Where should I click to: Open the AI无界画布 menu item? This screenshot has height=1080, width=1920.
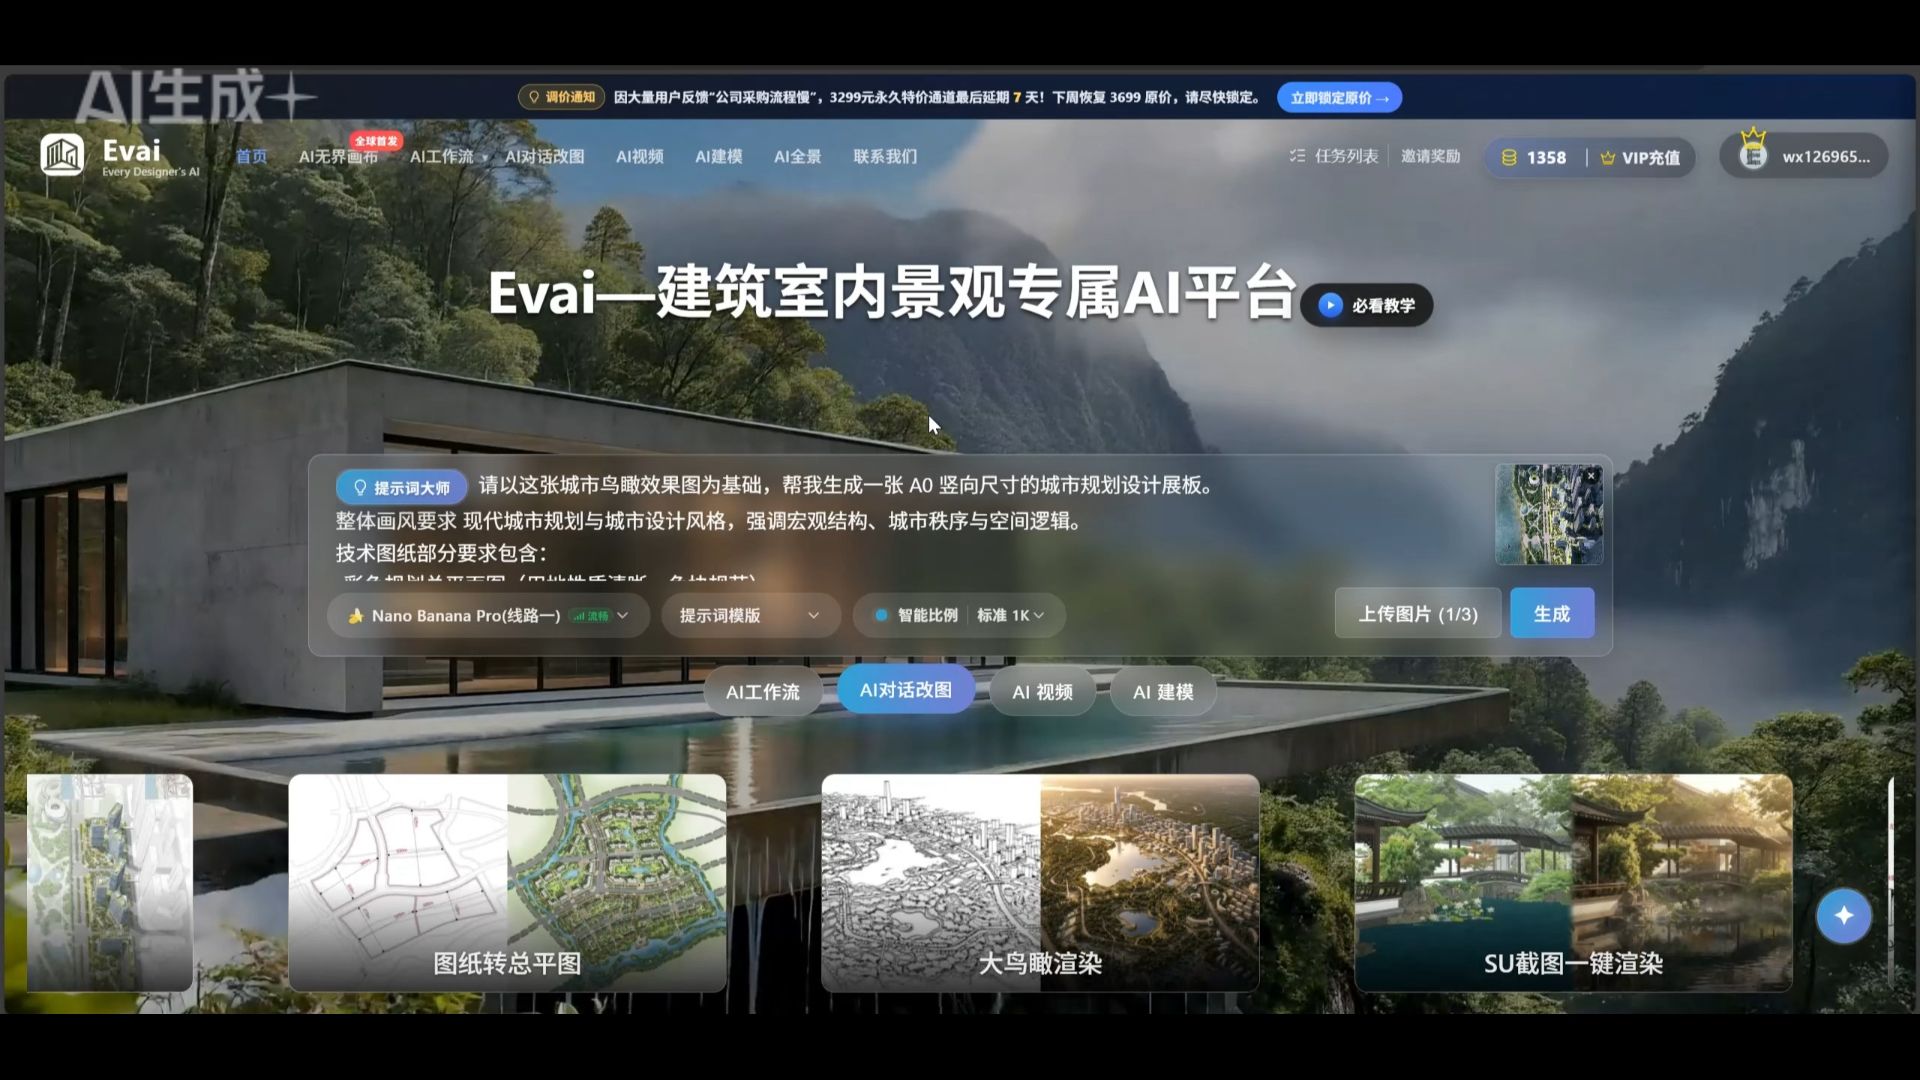(338, 157)
